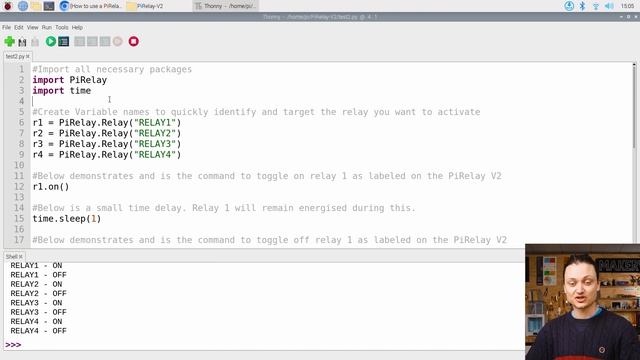Click the 'import time' code line
Screen dimensions: 640x360
click(62, 91)
